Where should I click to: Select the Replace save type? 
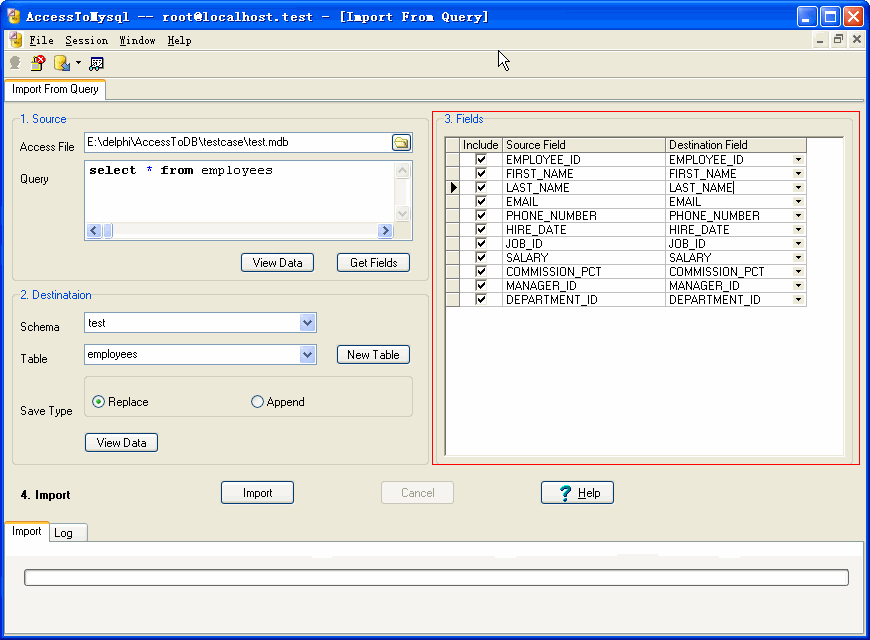tap(98, 402)
